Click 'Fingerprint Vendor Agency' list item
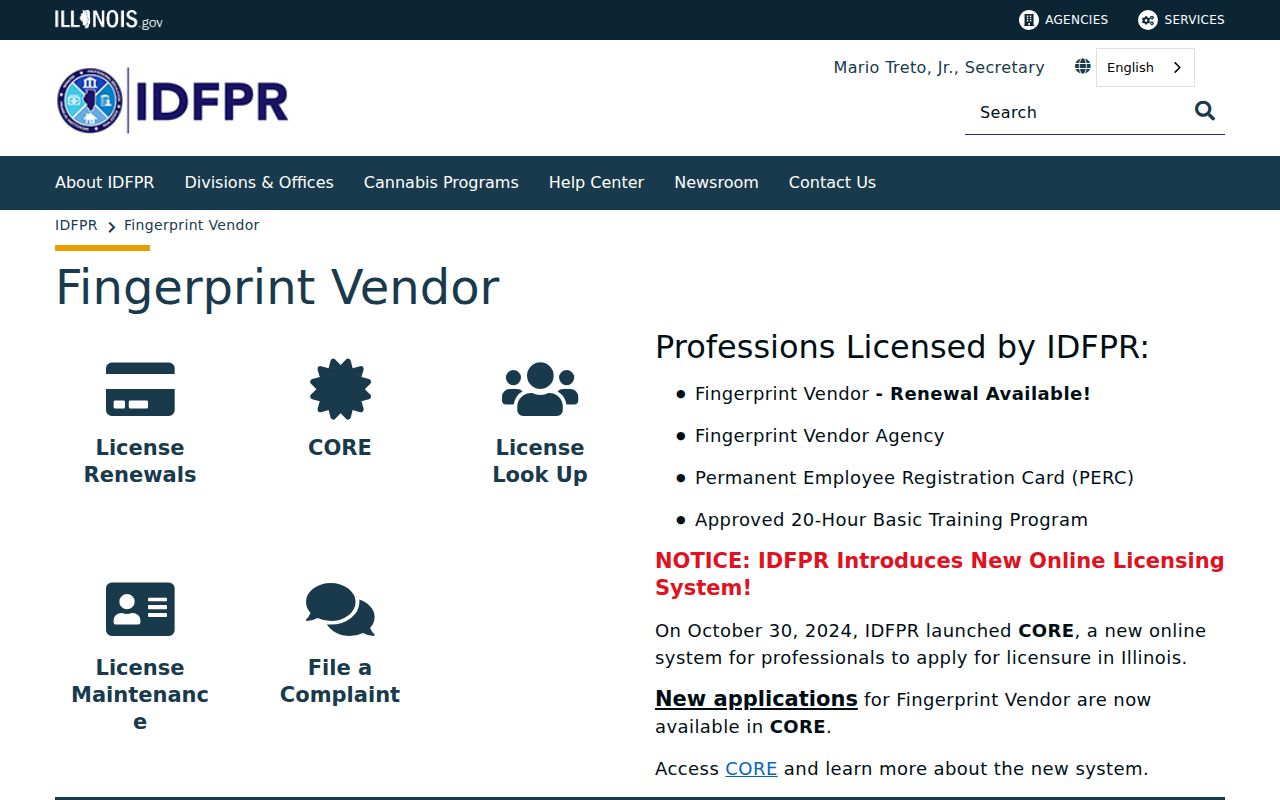This screenshot has height=800, width=1280. coord(819,436)
